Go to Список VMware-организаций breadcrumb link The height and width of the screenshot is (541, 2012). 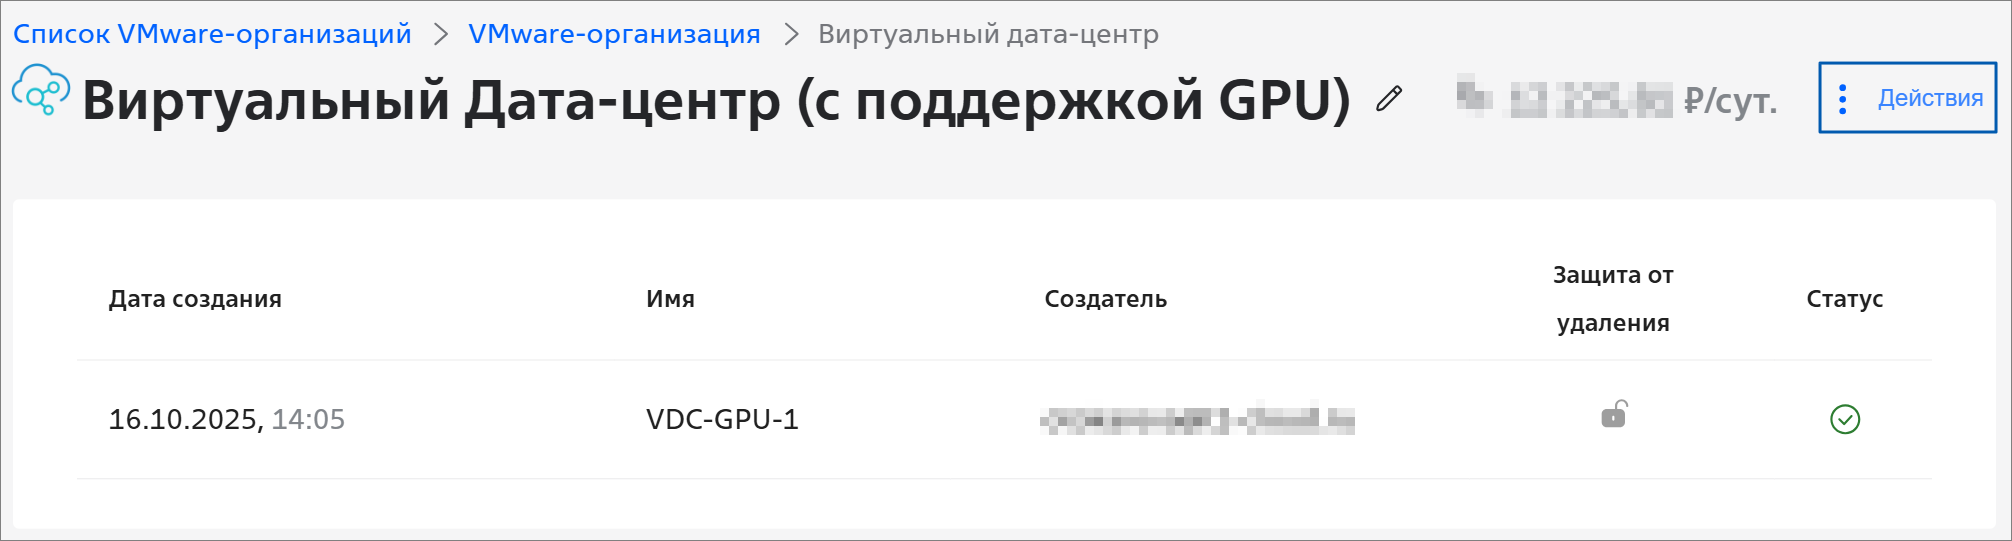(212, 35)
